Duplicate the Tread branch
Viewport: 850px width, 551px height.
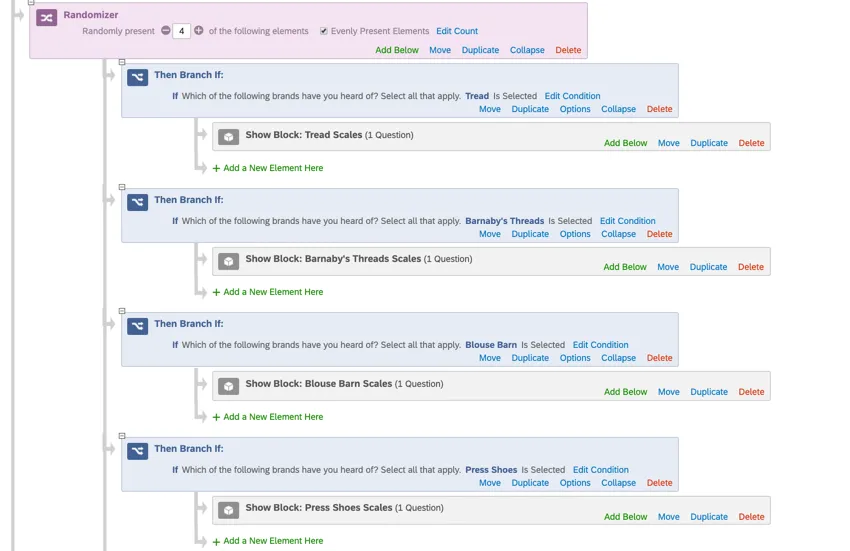[530, 109]
